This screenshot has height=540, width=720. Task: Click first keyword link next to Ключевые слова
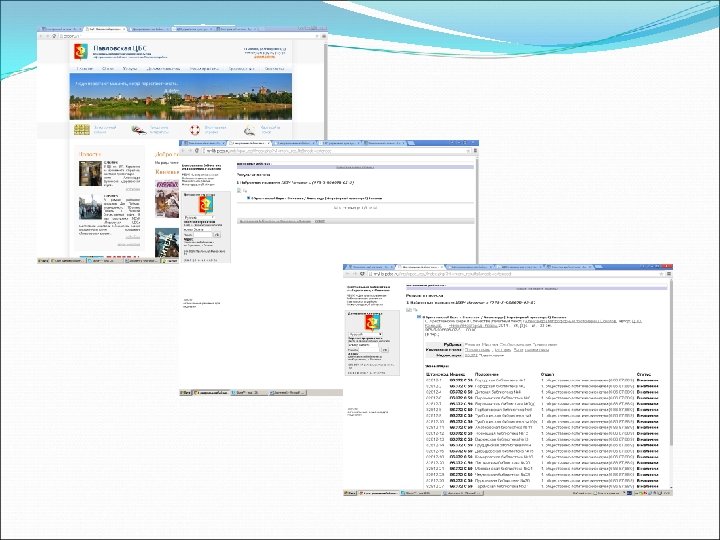(477, 349)
